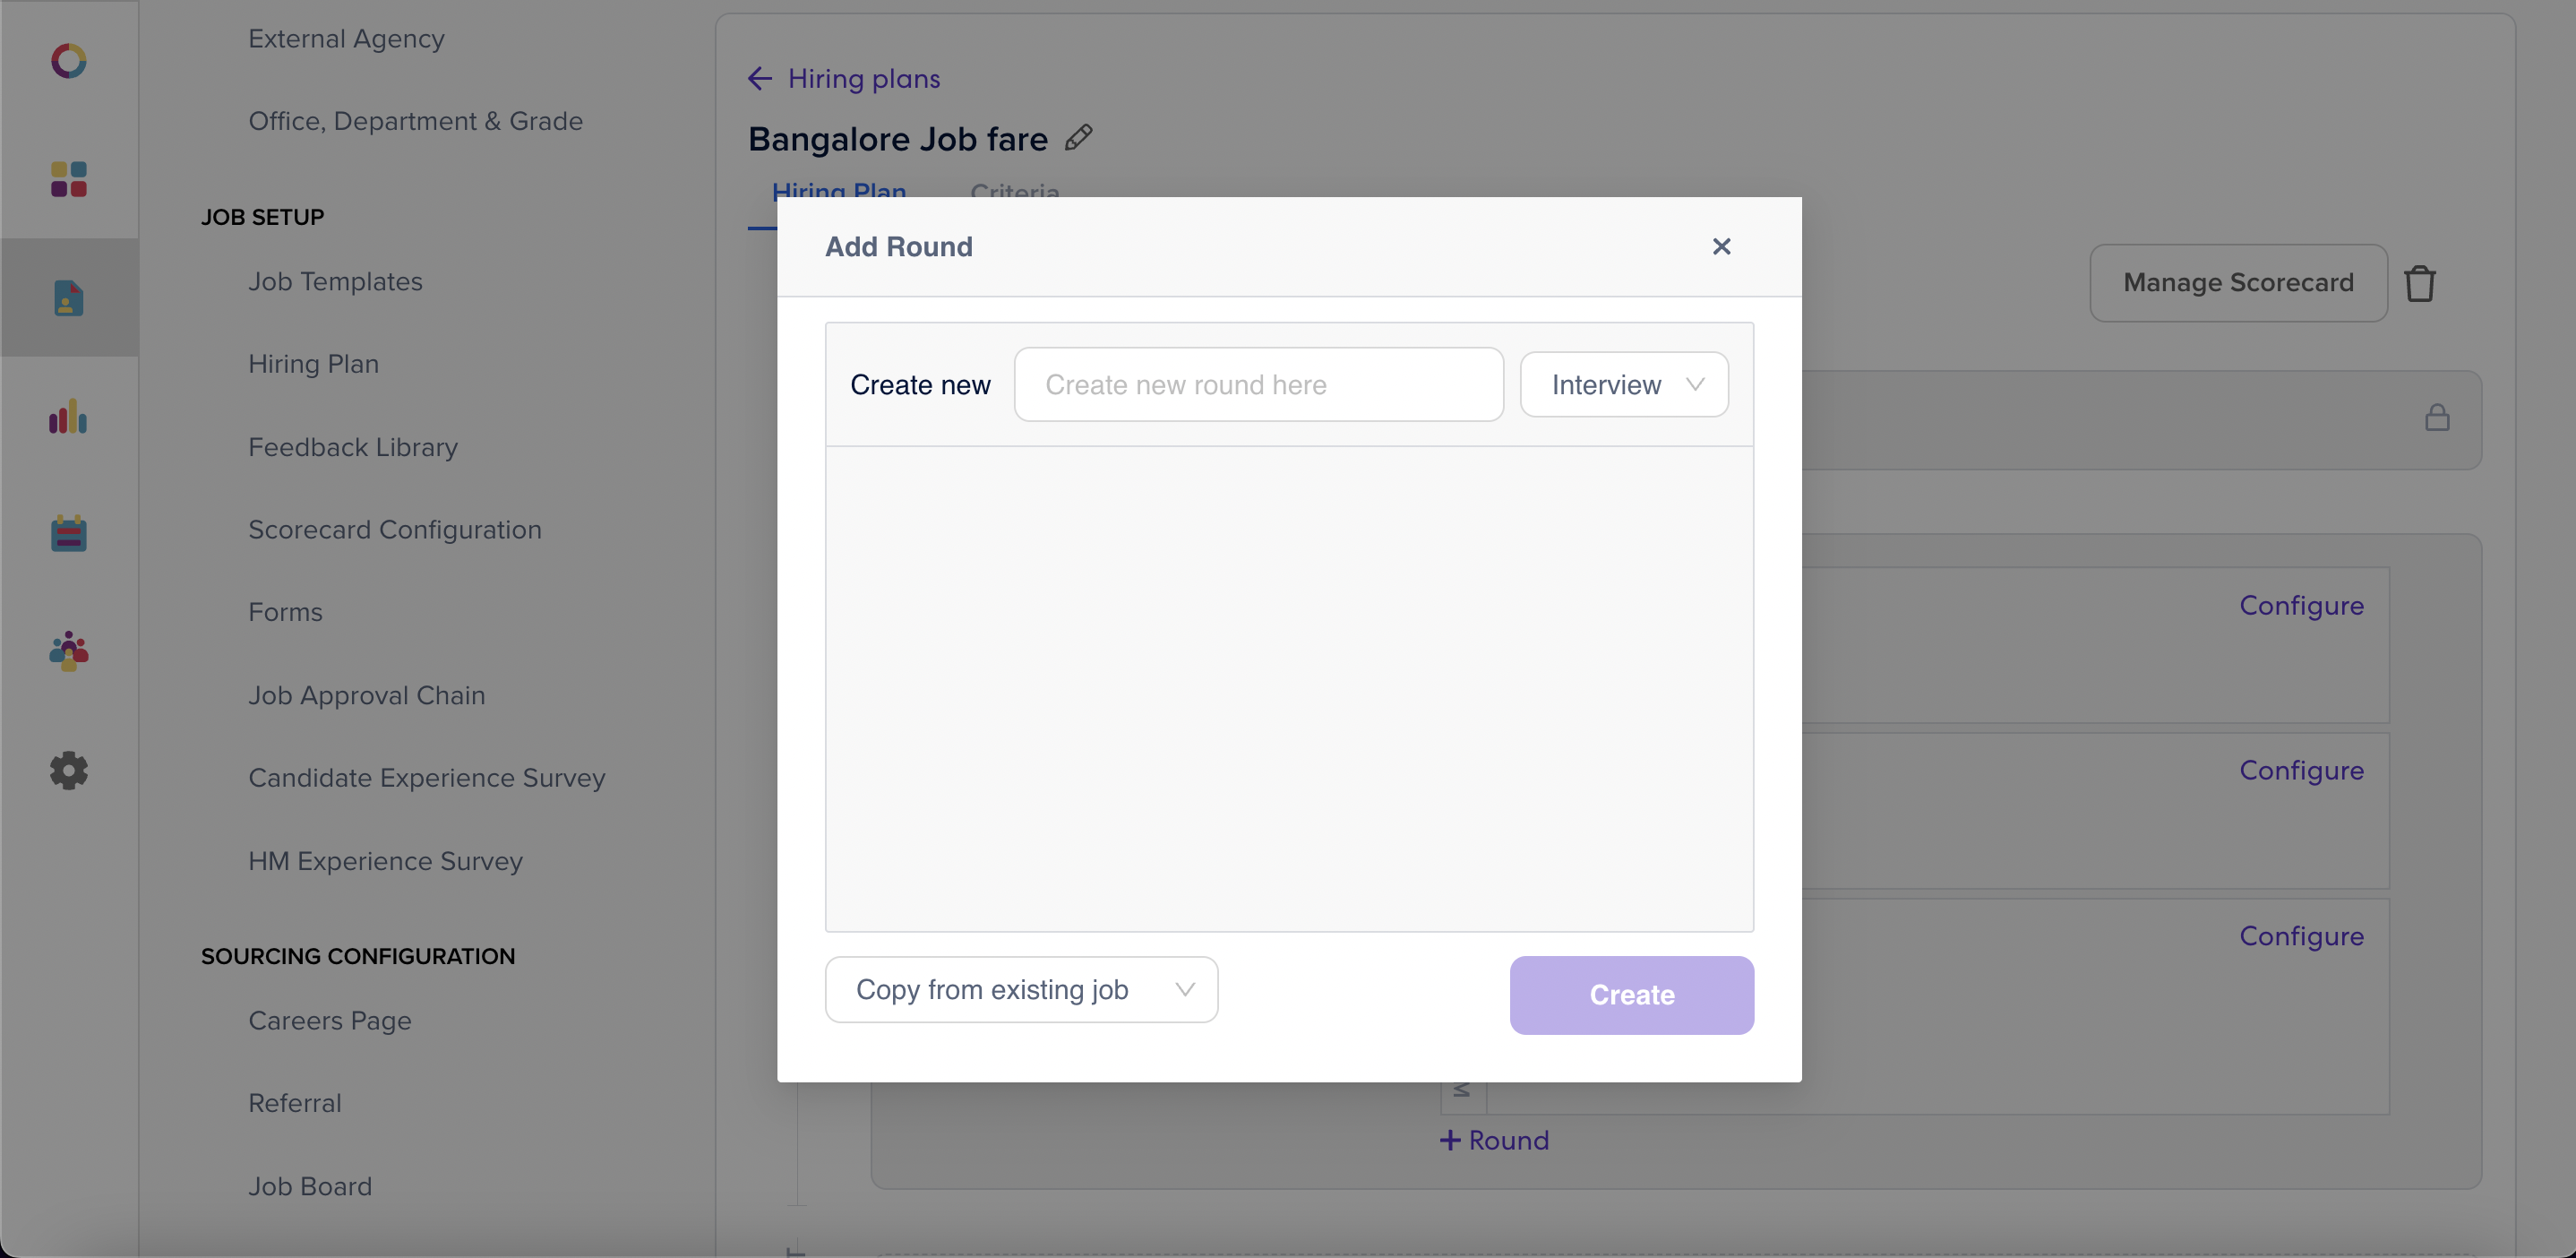Focus the Create new round here field

[x=1258, y=384]
